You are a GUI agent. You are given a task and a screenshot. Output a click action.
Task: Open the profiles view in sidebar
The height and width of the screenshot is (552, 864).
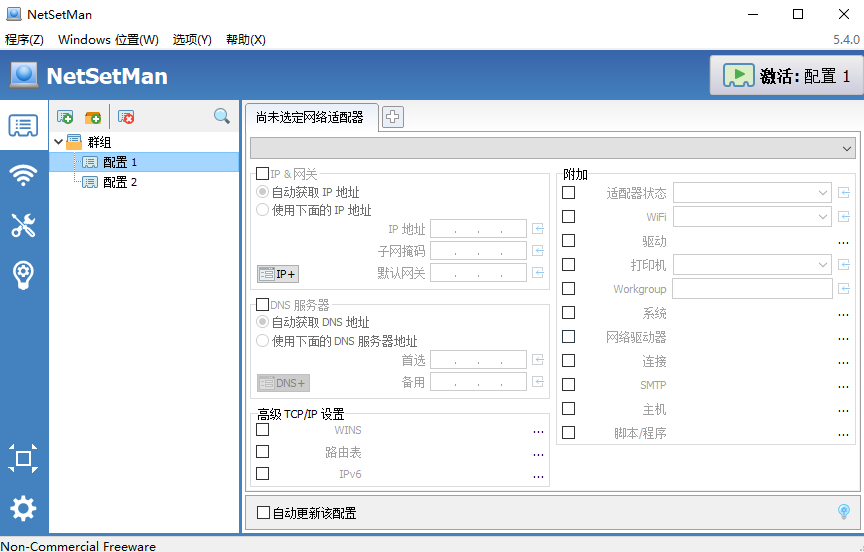click(x=23, y=126)
